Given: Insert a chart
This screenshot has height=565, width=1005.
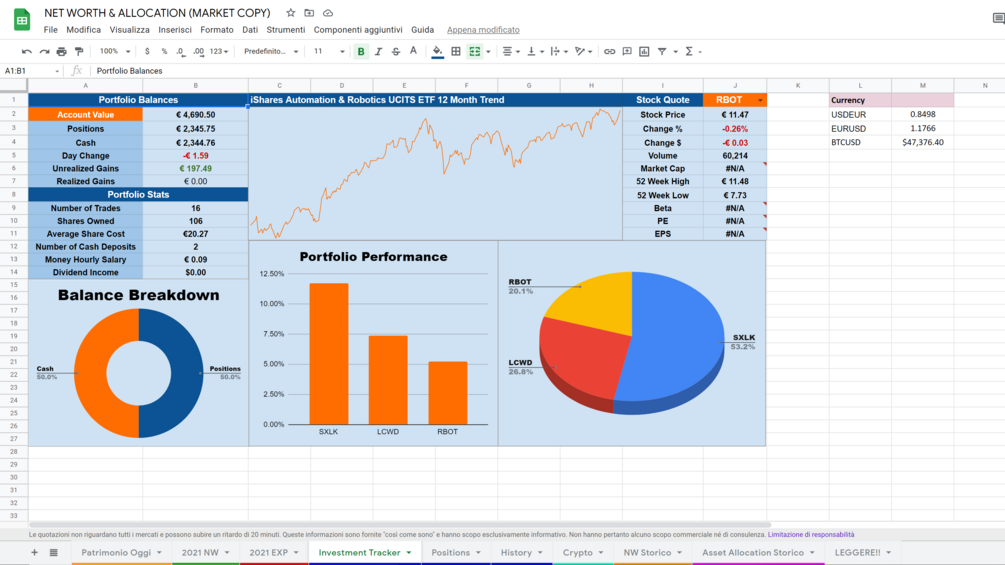Looking at the screenshot, I should [x=644, y=51].
